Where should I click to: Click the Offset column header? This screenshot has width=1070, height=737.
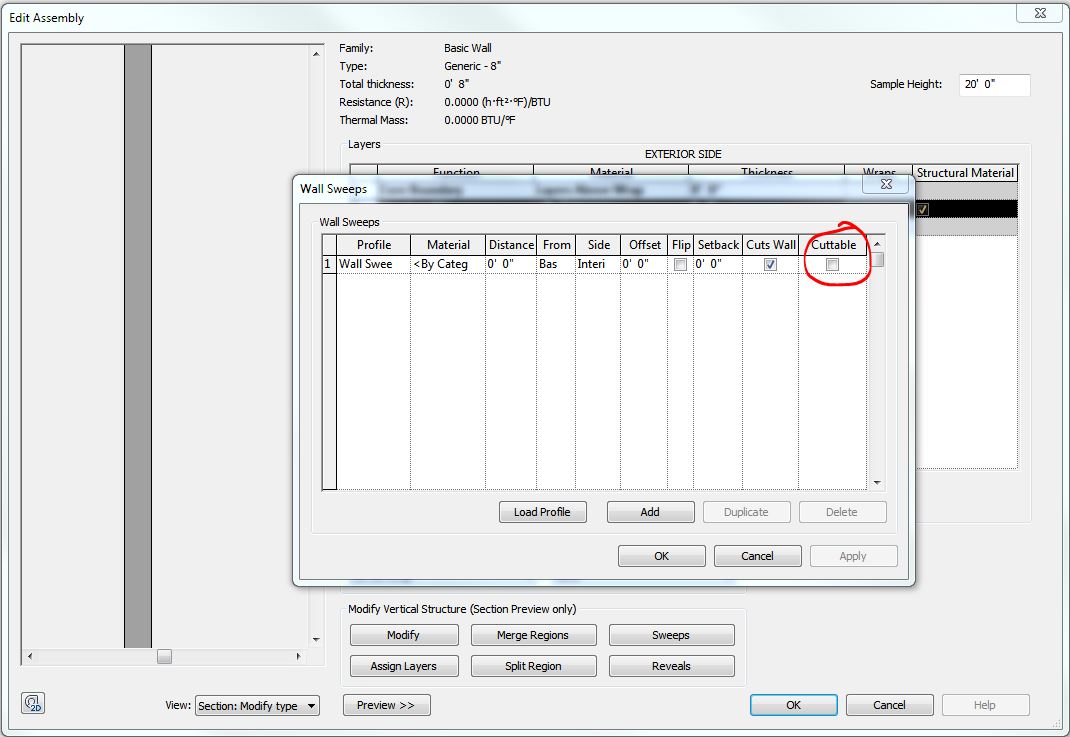[644, 244]
